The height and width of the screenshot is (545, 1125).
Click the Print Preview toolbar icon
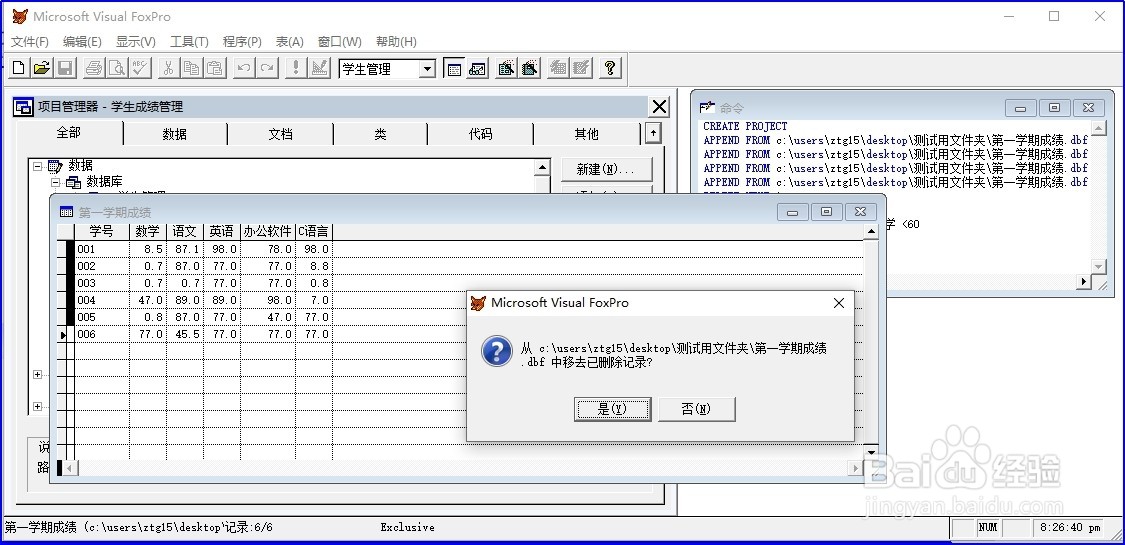(x=116, y=69)
